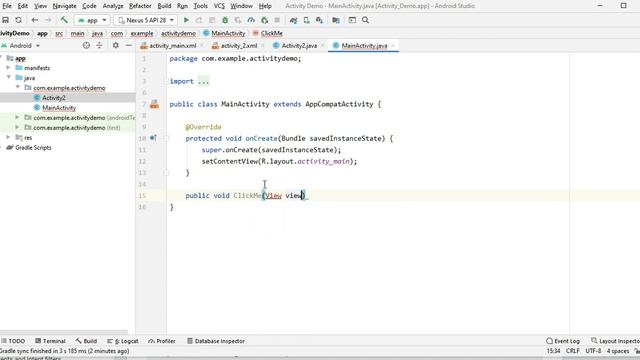Screen dimensions: 640x360
Task: Click the 4 spaces indent status
Action: (618, 351)
